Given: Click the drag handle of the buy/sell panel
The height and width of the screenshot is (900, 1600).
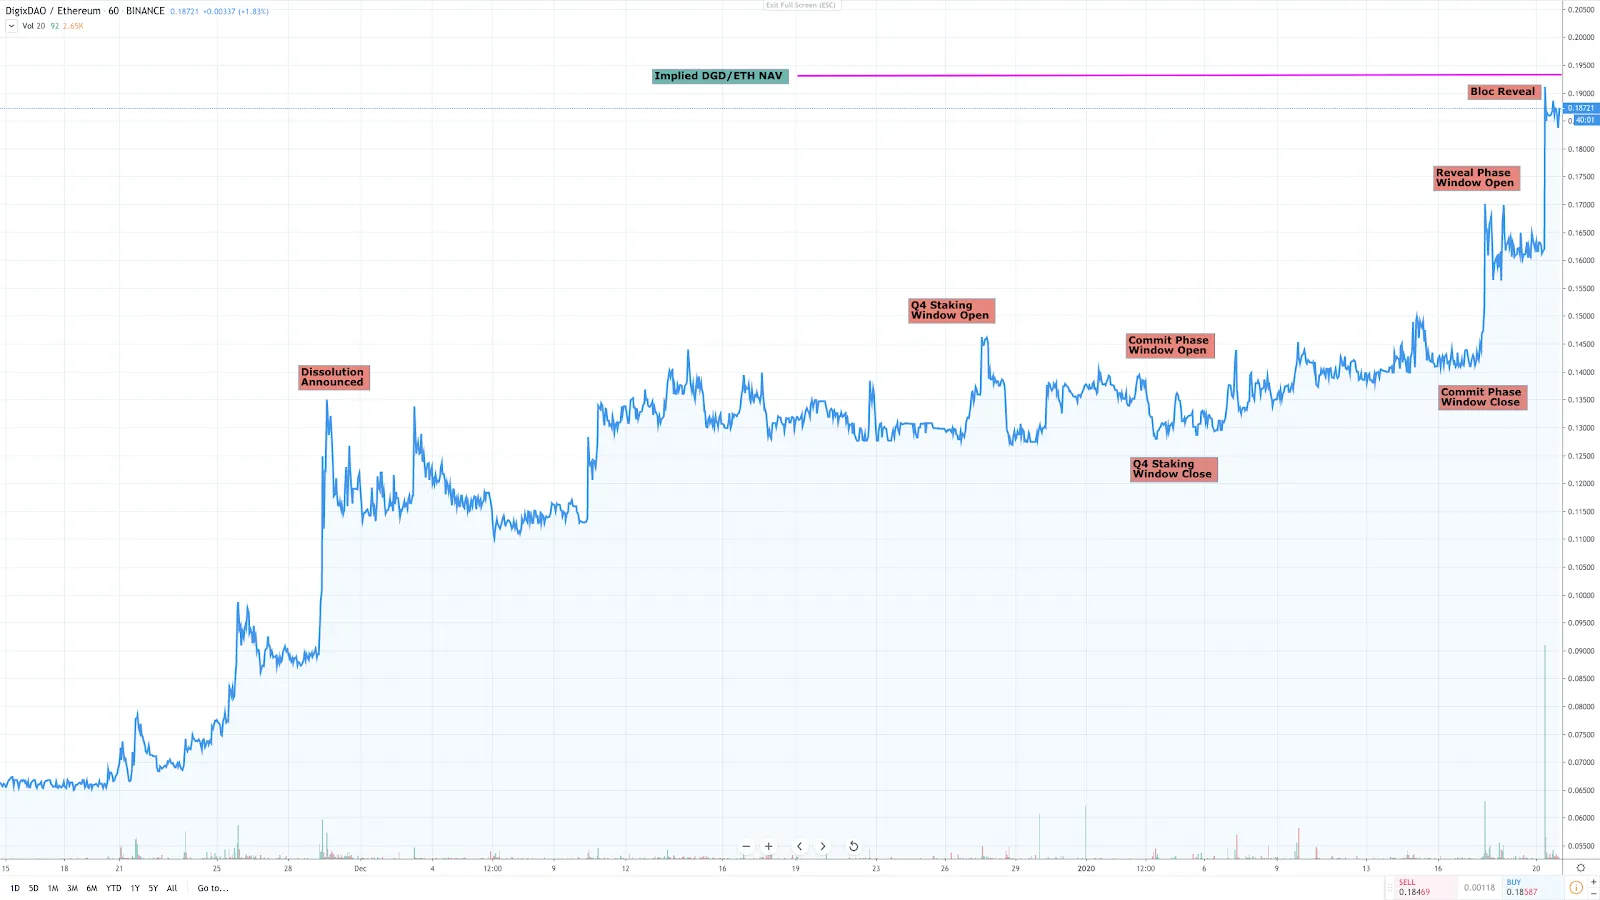Looking at the screenshot, I should (1389, 887).
